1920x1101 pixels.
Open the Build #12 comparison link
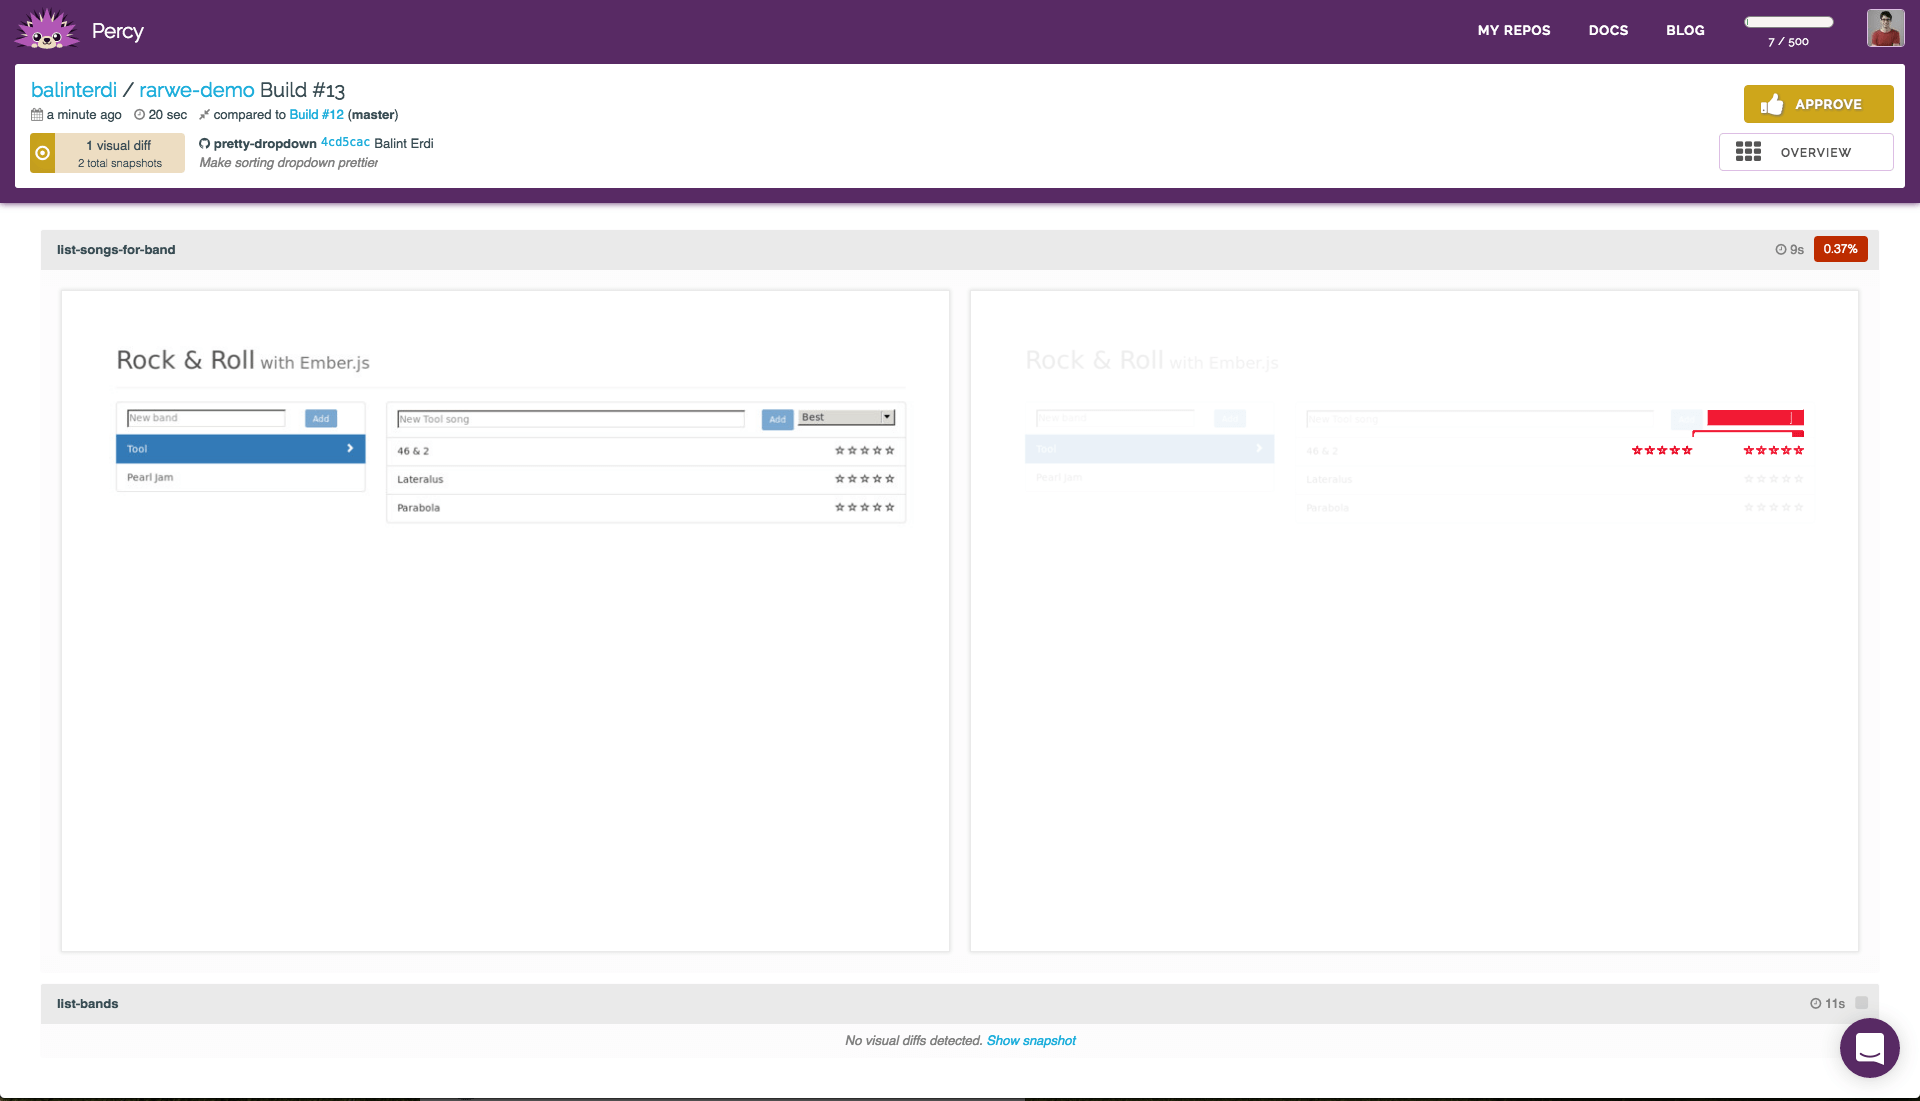coord(316,115)
